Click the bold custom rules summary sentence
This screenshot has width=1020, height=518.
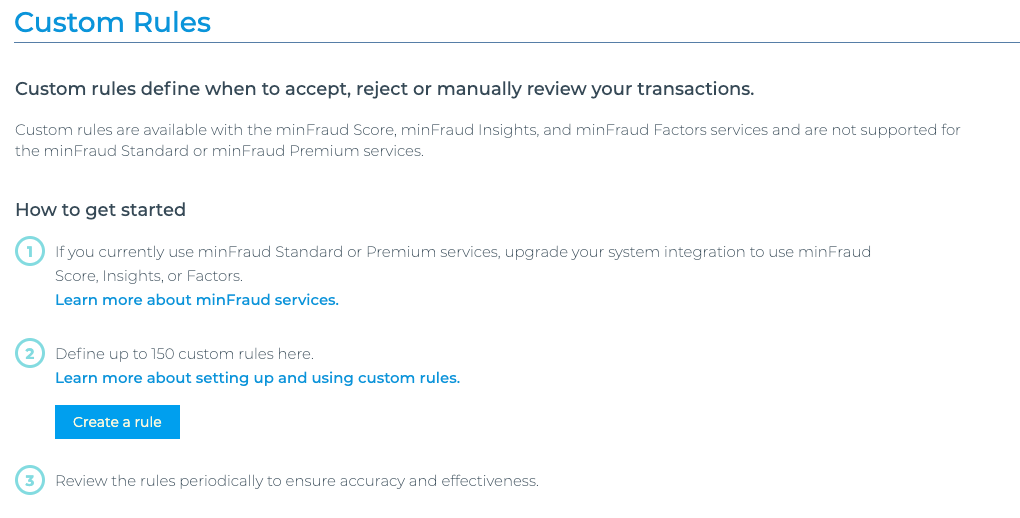(384, 89)
